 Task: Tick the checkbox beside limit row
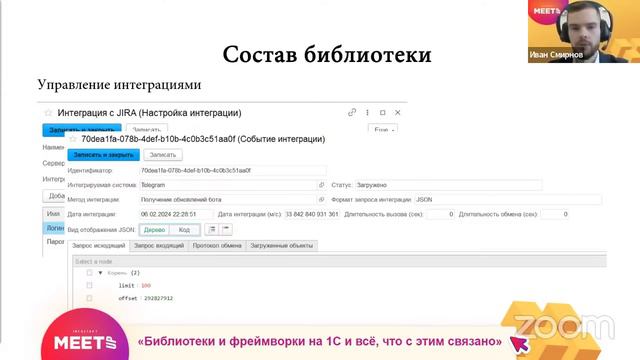pyautogui.click(x=89, y=285)
